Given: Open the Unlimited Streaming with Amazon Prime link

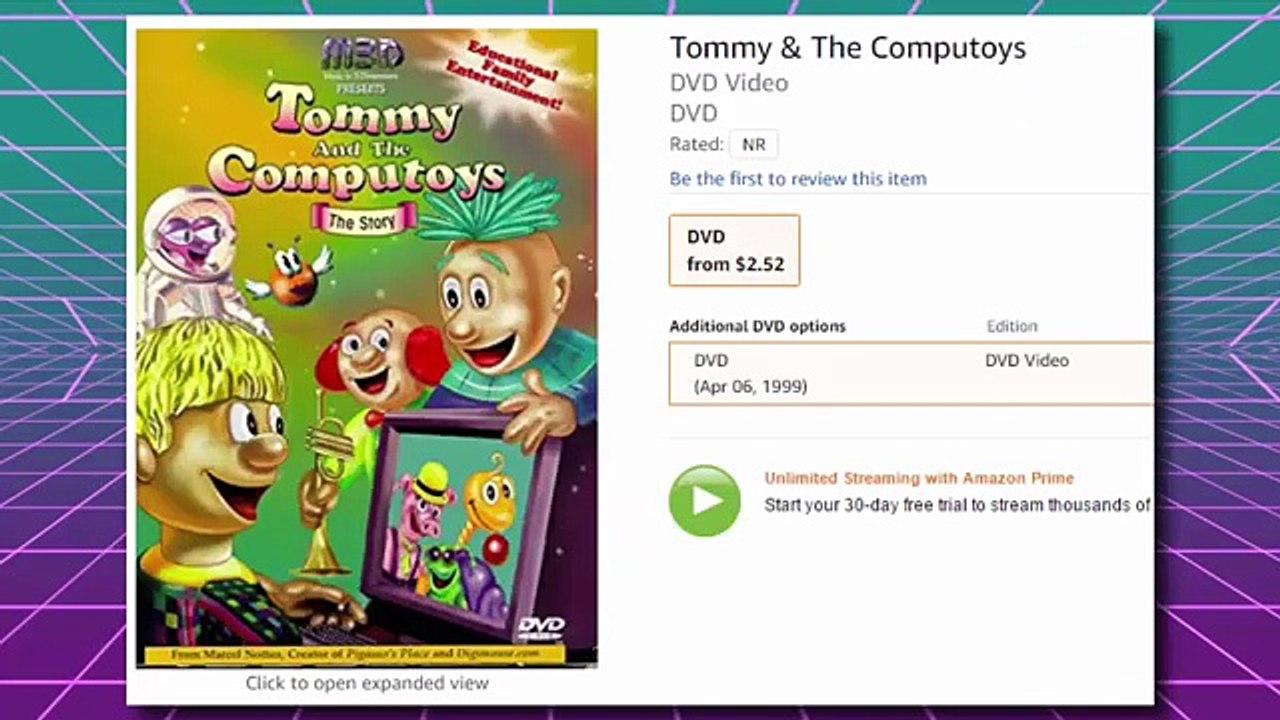Looking at the screenshot, I should (x=918, y=478).
